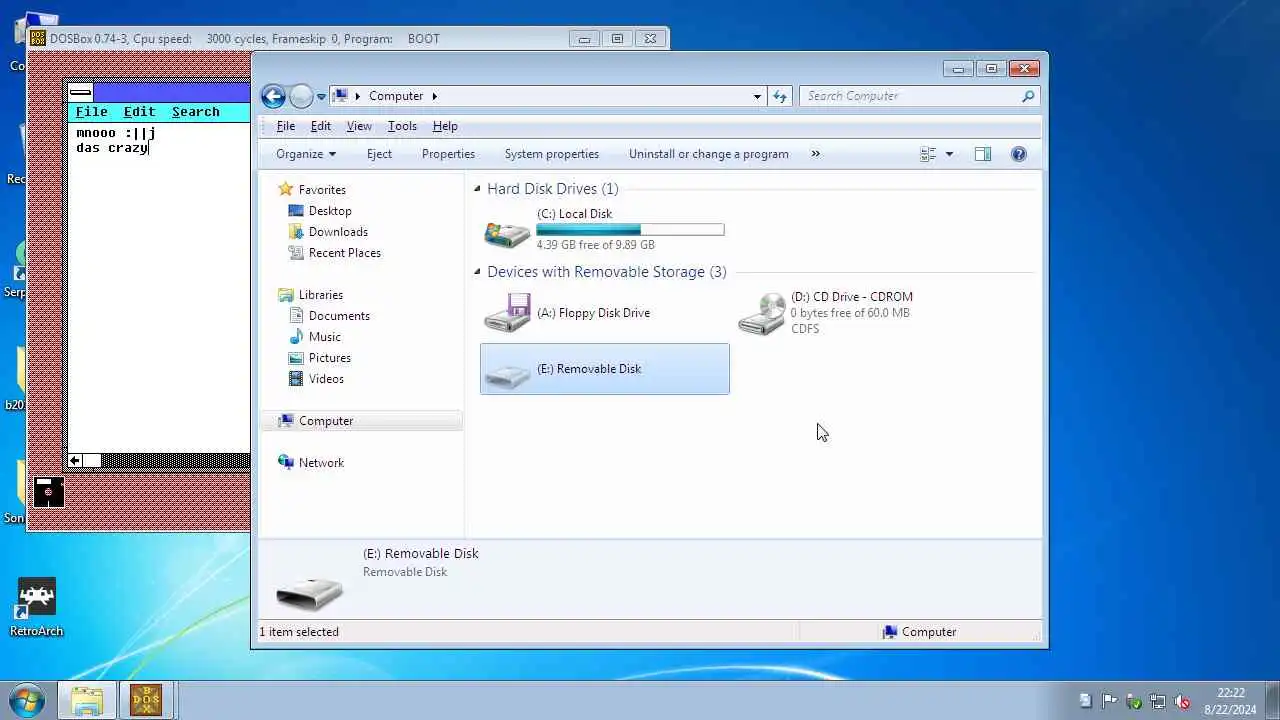
Task: Select the (D:) CD Drive CDROM icon
Action: click(762, 313)
